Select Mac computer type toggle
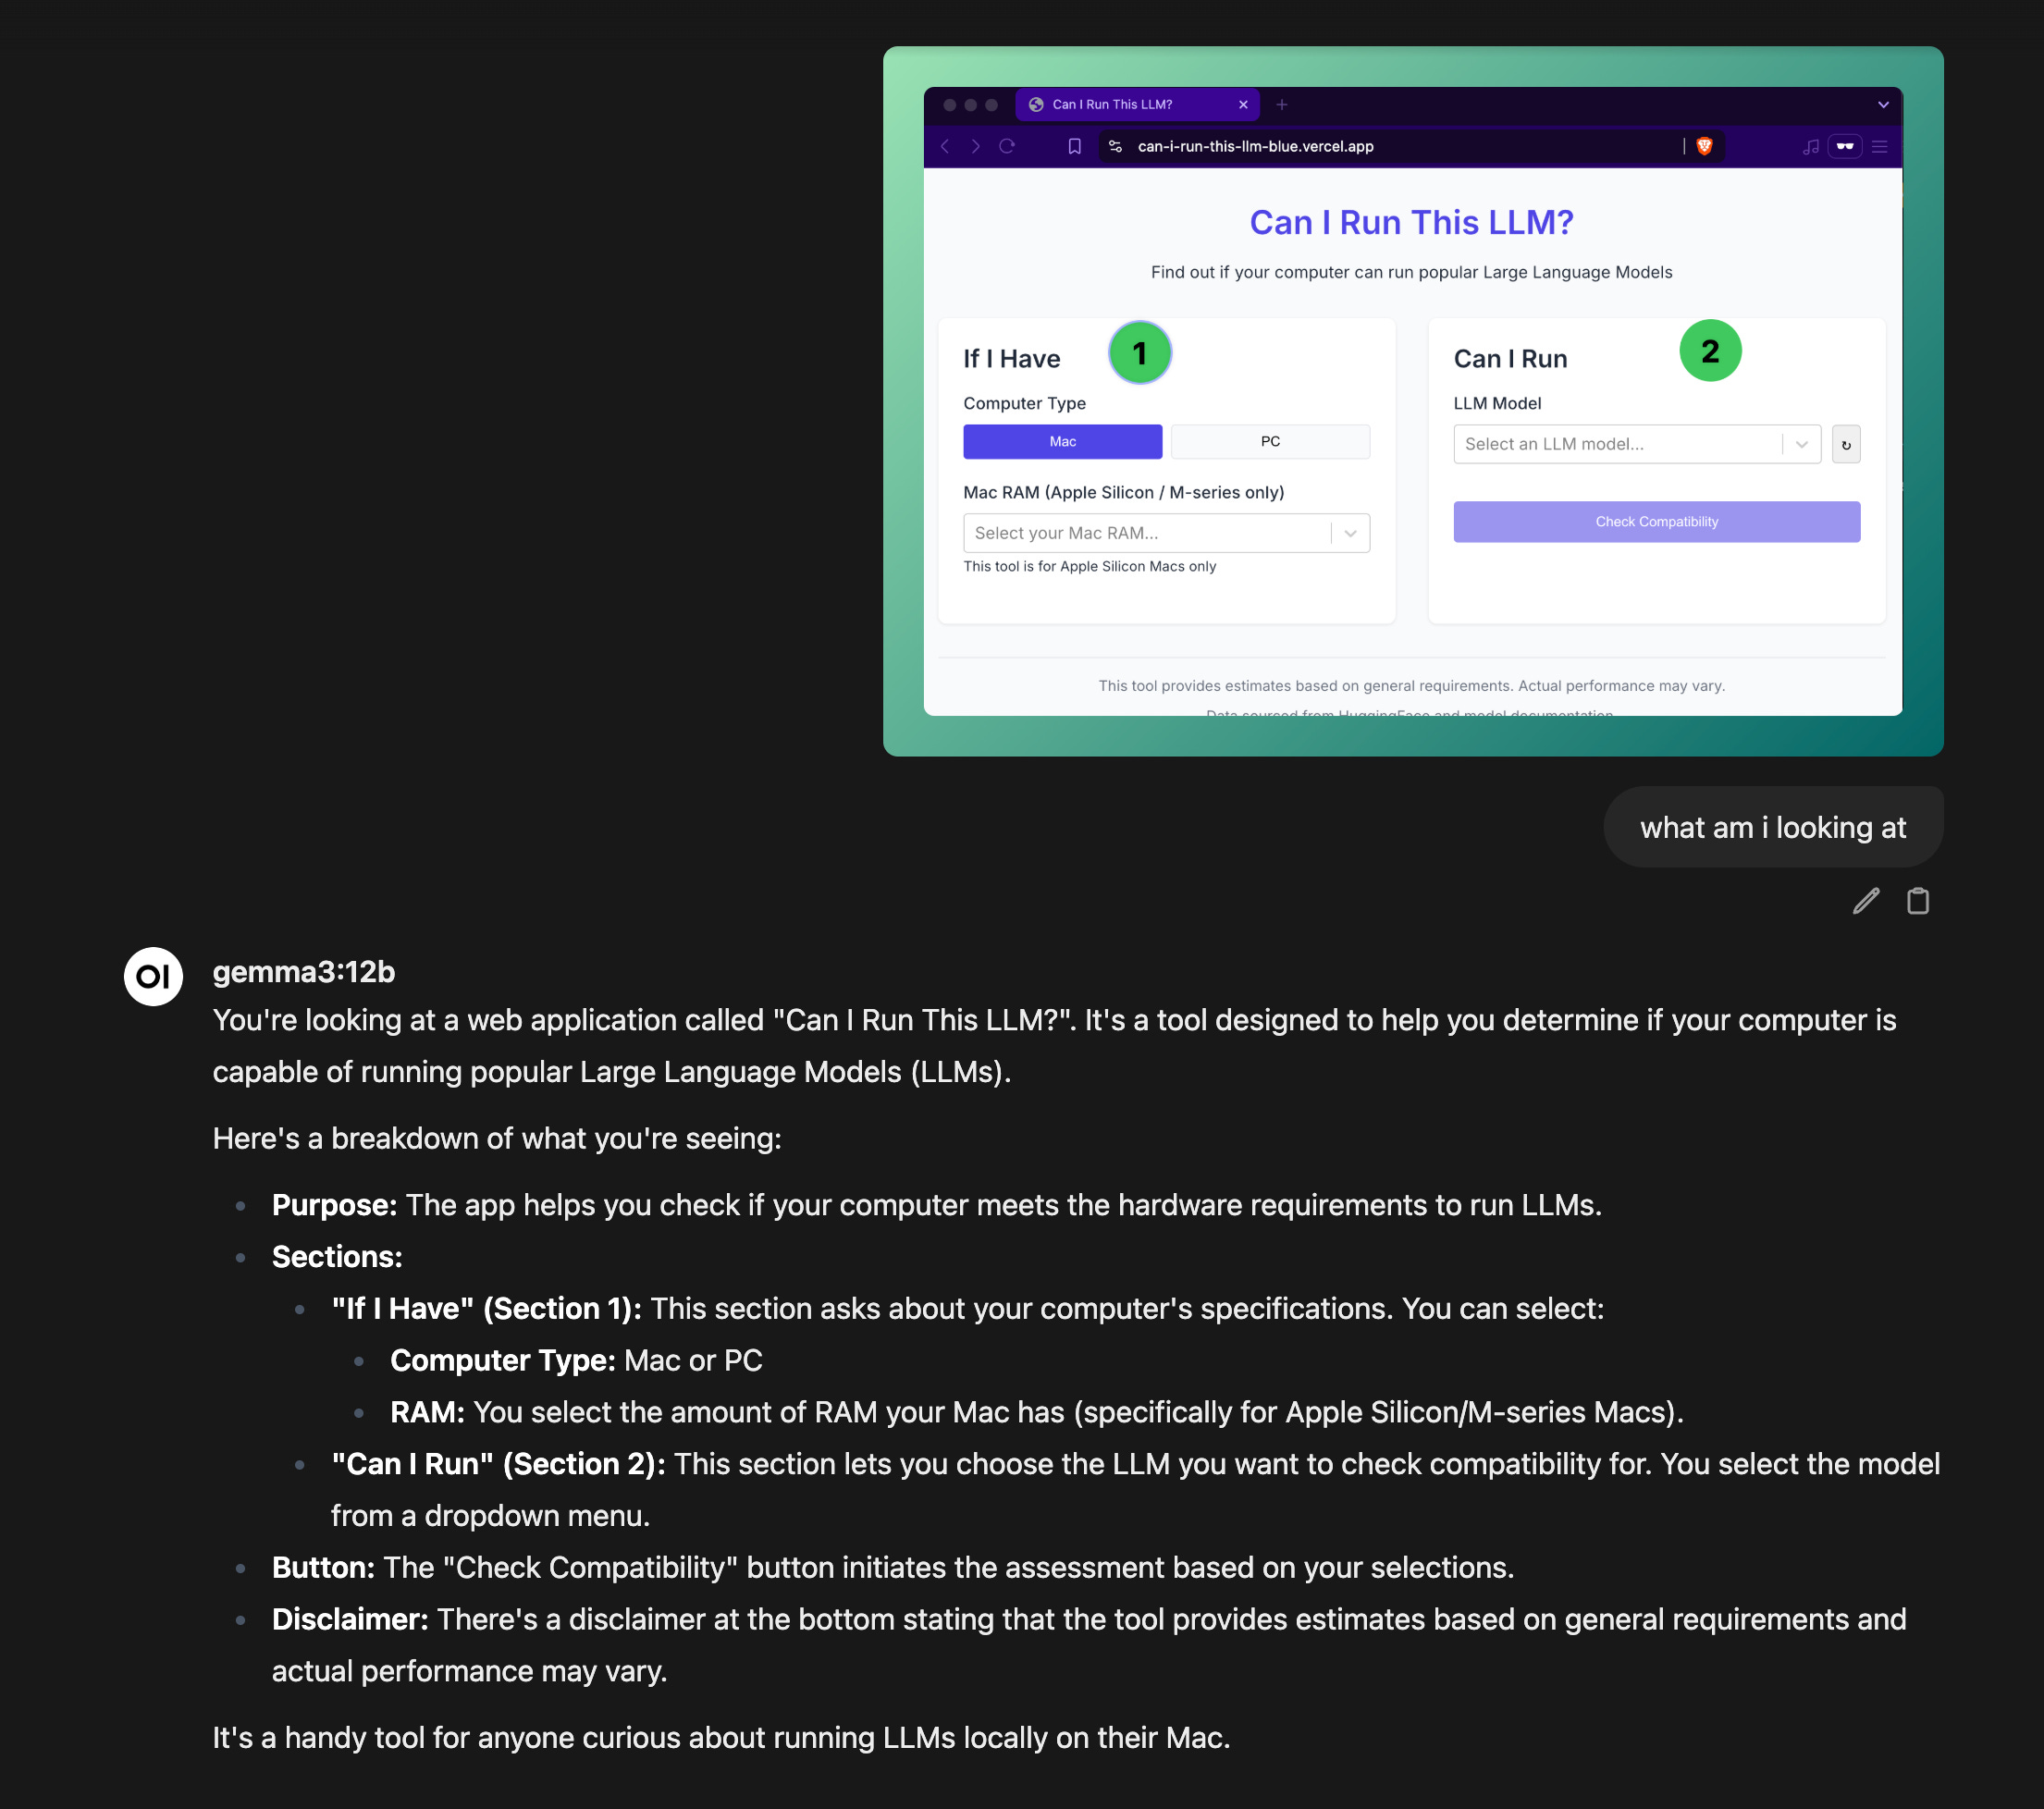Screen dimensions: 2044x1809 (x=1062, y=441)
